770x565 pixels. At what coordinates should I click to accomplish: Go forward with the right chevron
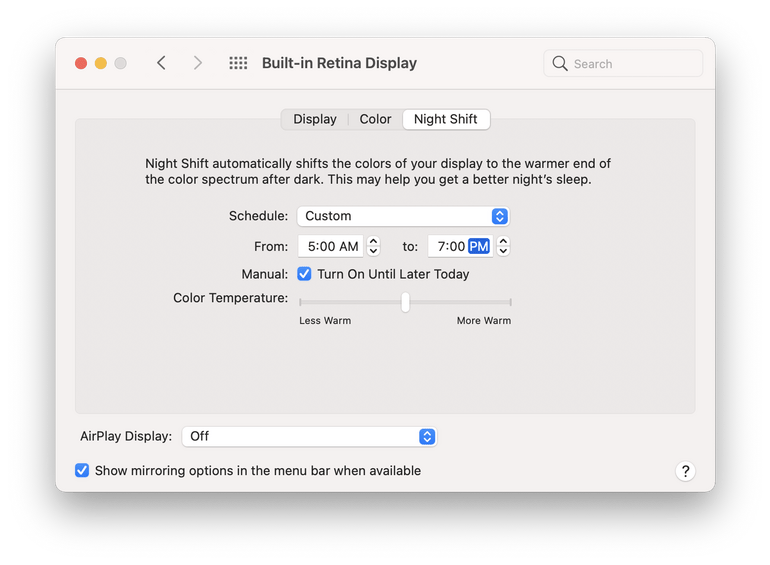click(x=197, y=63)
